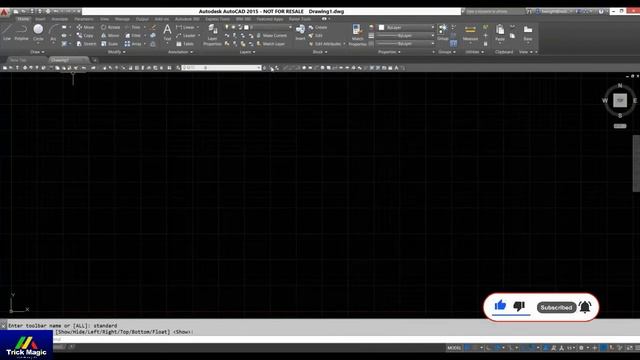Activate the Scale command
640x360 pixels.
click(109, 44)
